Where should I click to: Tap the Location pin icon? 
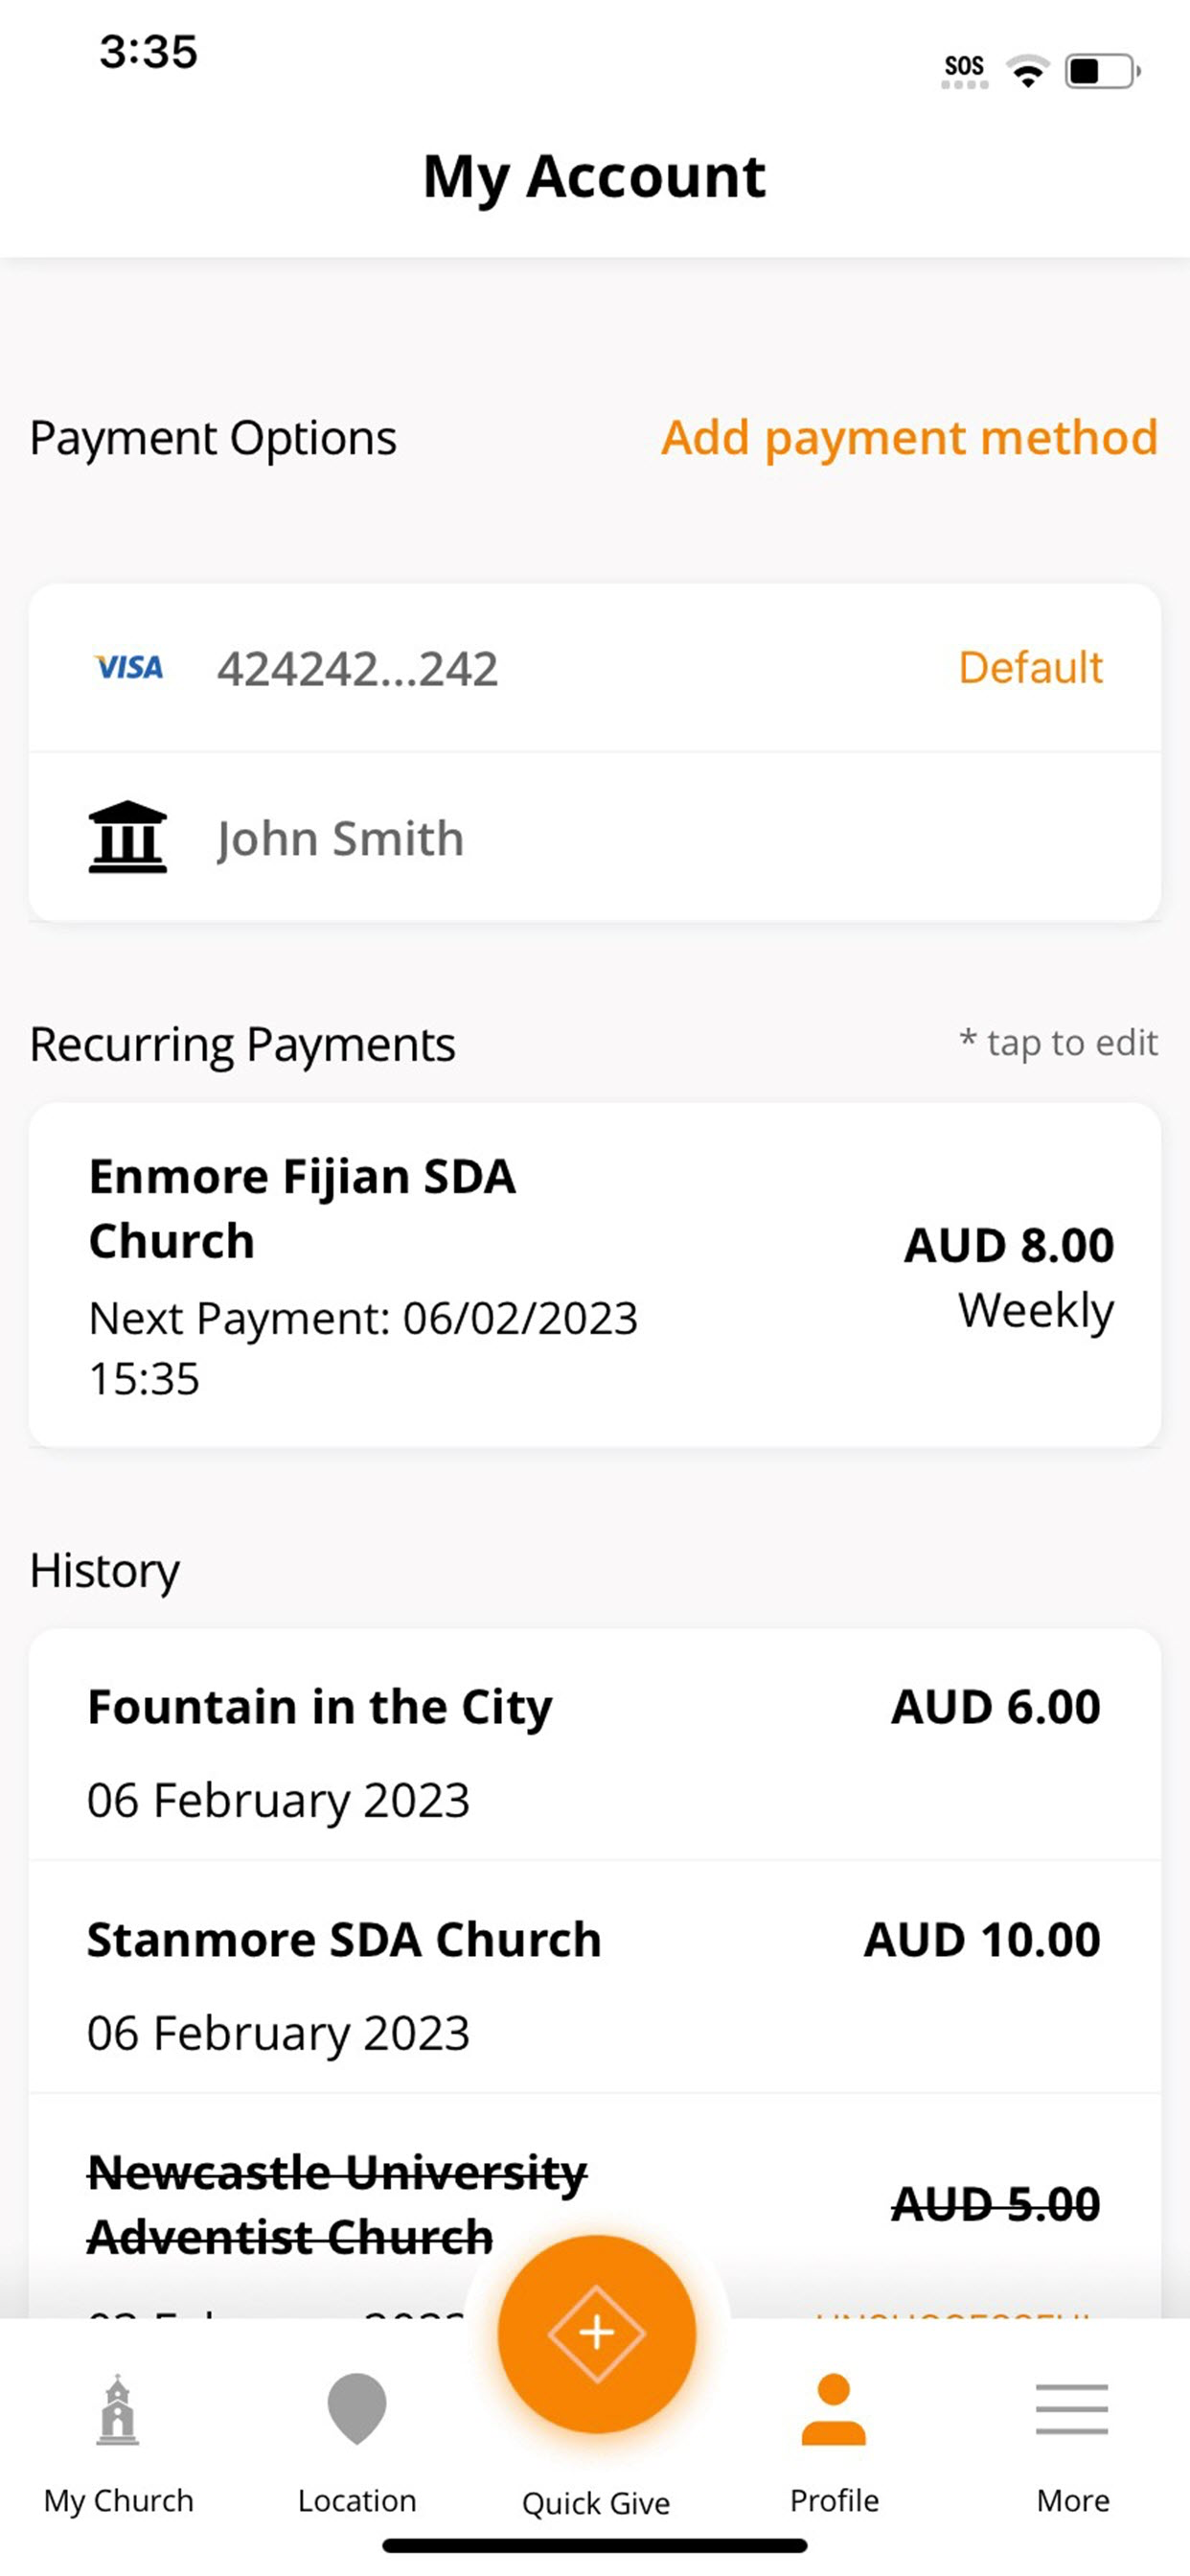(357, 2408)
